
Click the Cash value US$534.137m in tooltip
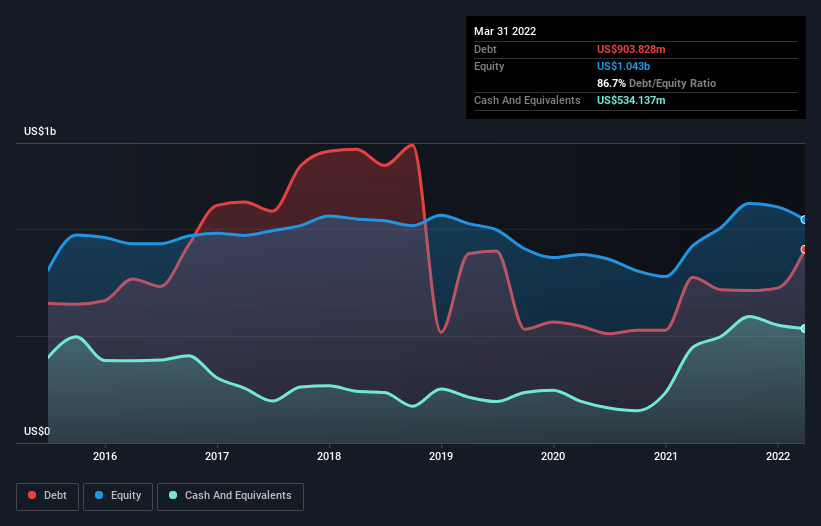click(631, 100)
